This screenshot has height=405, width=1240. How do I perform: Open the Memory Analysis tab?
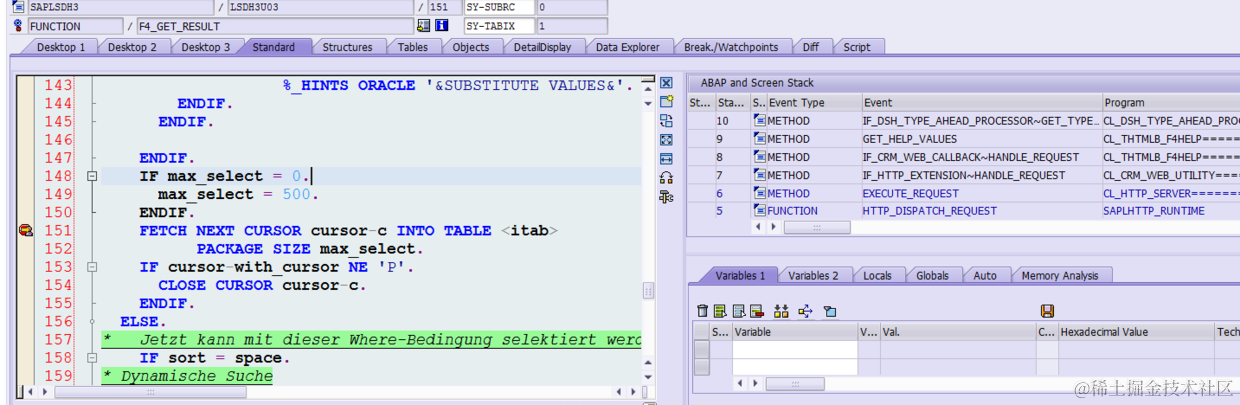[x=1060, y=275]
